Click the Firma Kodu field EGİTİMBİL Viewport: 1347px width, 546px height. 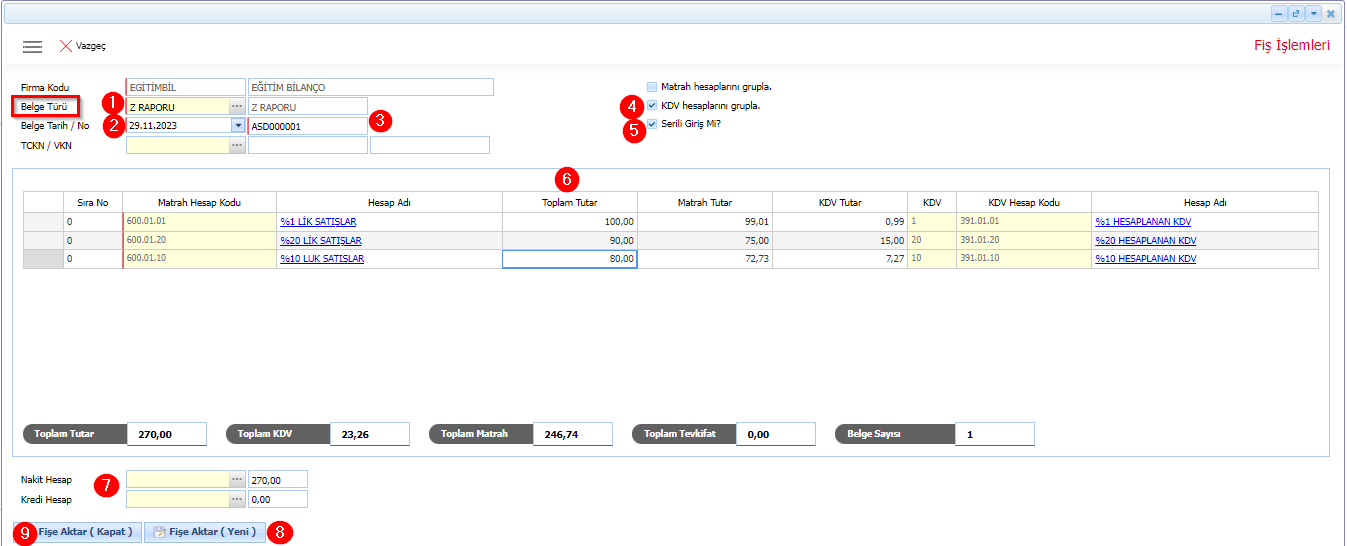click(x=185, y=87)
